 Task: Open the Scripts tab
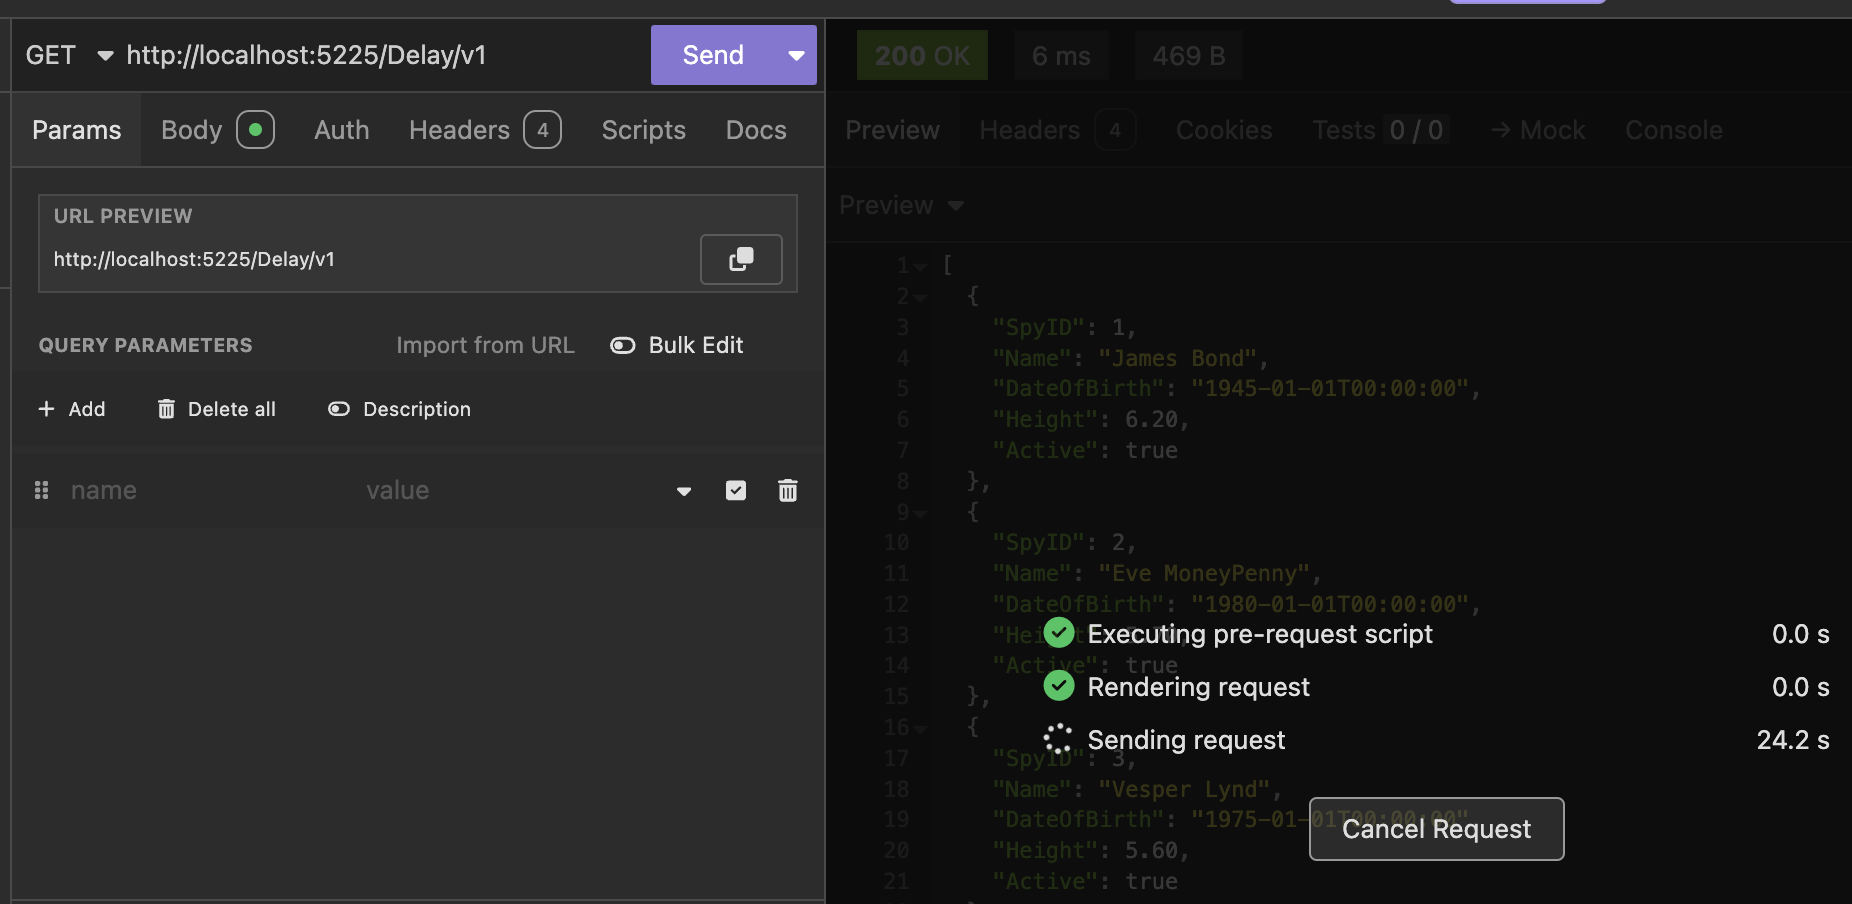coord(643,130)
